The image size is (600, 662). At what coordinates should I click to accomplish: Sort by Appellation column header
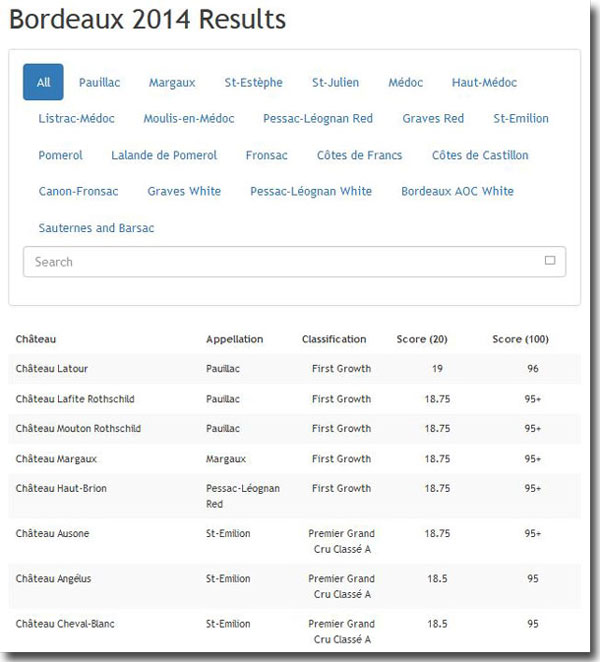click(x=234, y=339)
